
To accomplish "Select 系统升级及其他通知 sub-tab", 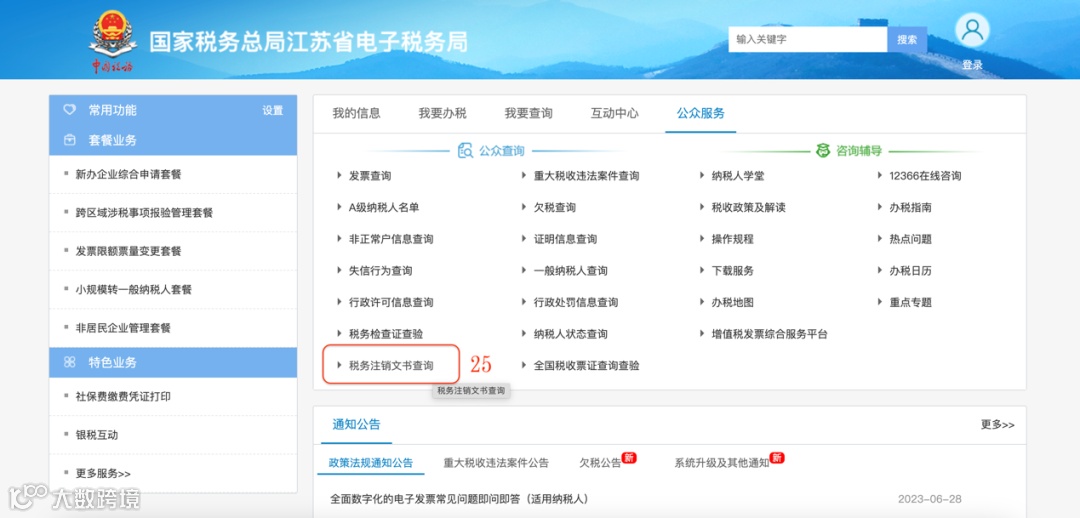I will pyautogui.click(x=722, y=463).
